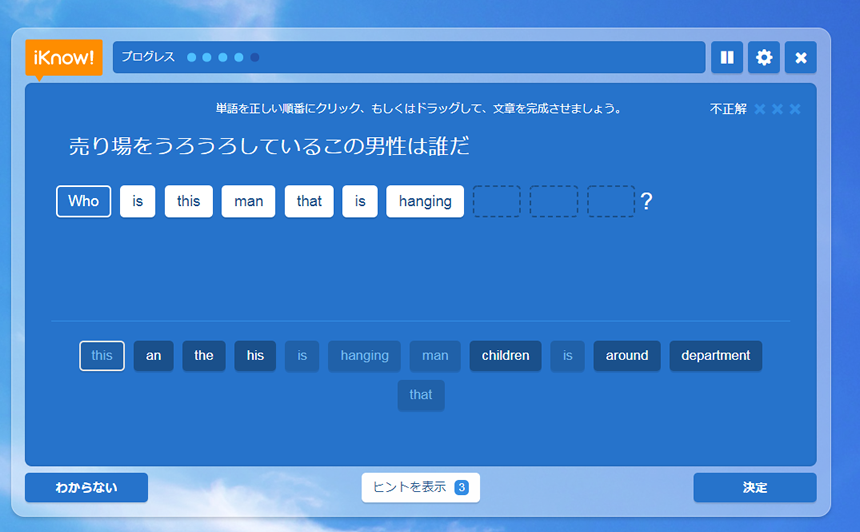Image resolution: width=860 pixels, height=532 pixels.
Task: Remove placed word 'hanging' from the sentence
Action: (x=425, y=201)
